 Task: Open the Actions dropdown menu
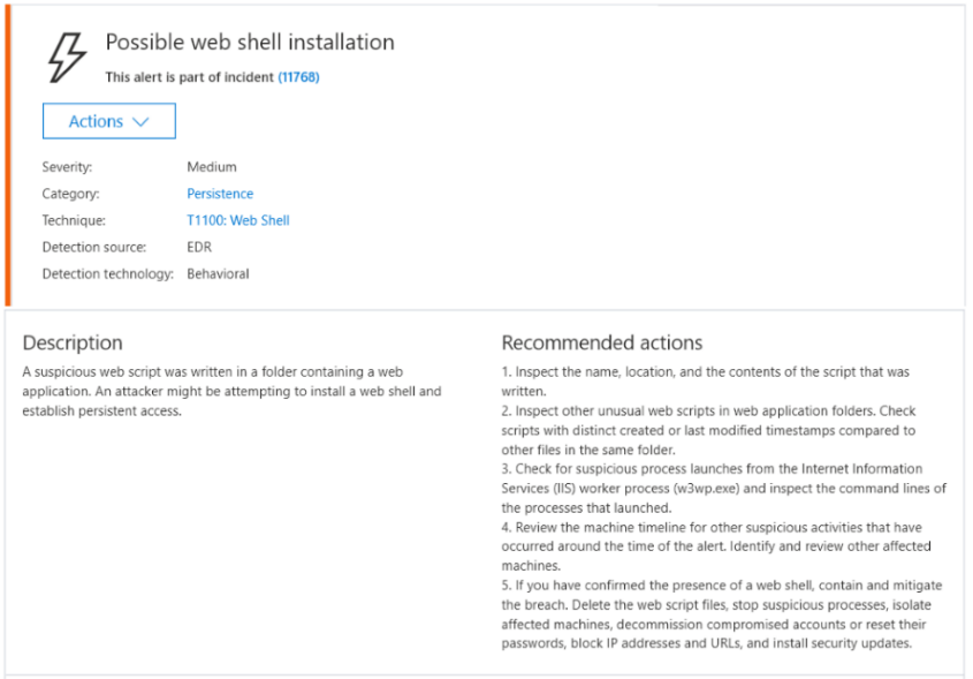pyautogui.click(x=108, y=120)
